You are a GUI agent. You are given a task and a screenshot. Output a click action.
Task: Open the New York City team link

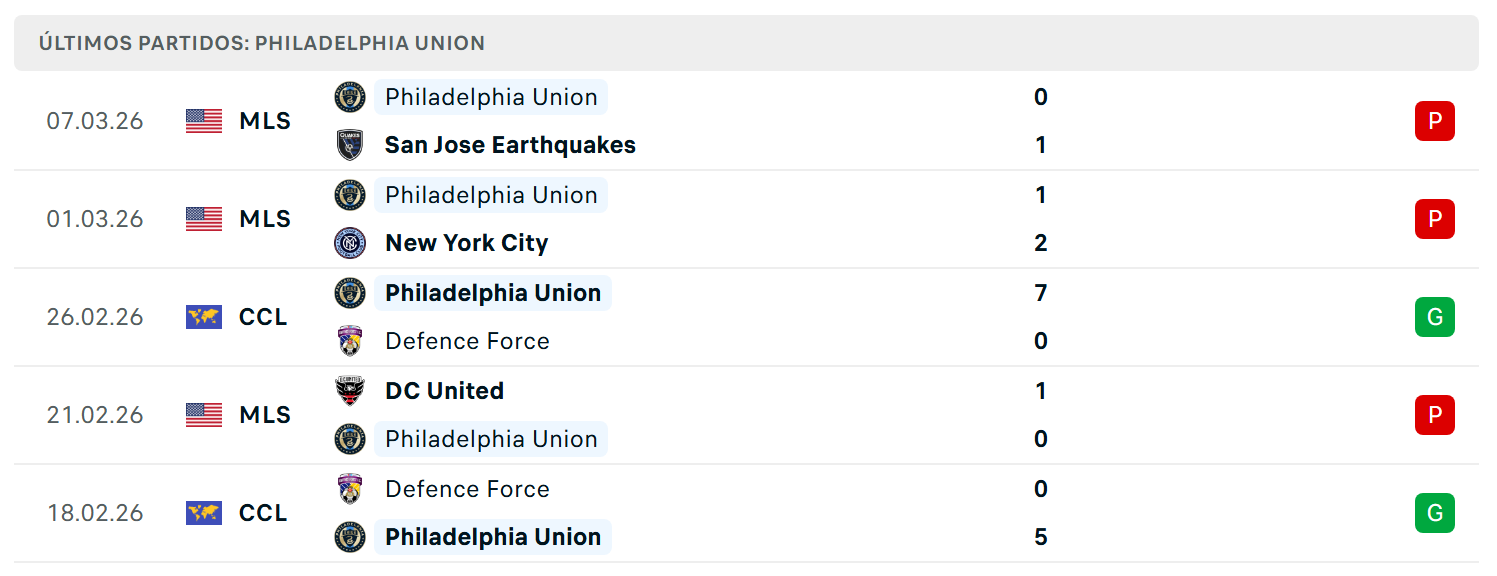click(x=467, y=243)
